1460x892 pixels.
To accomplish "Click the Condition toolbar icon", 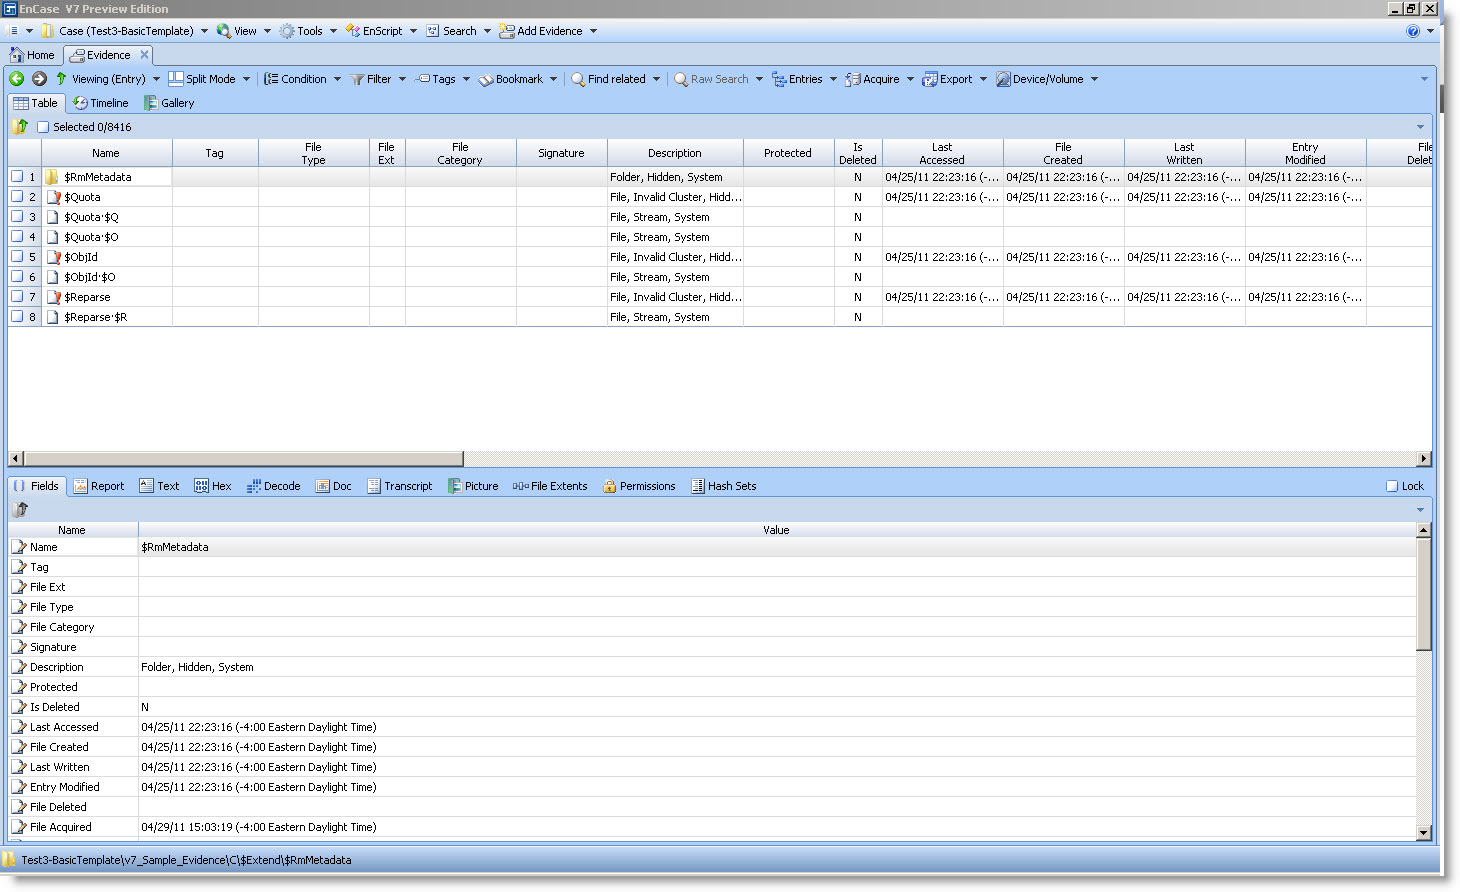I will (271, 79).
